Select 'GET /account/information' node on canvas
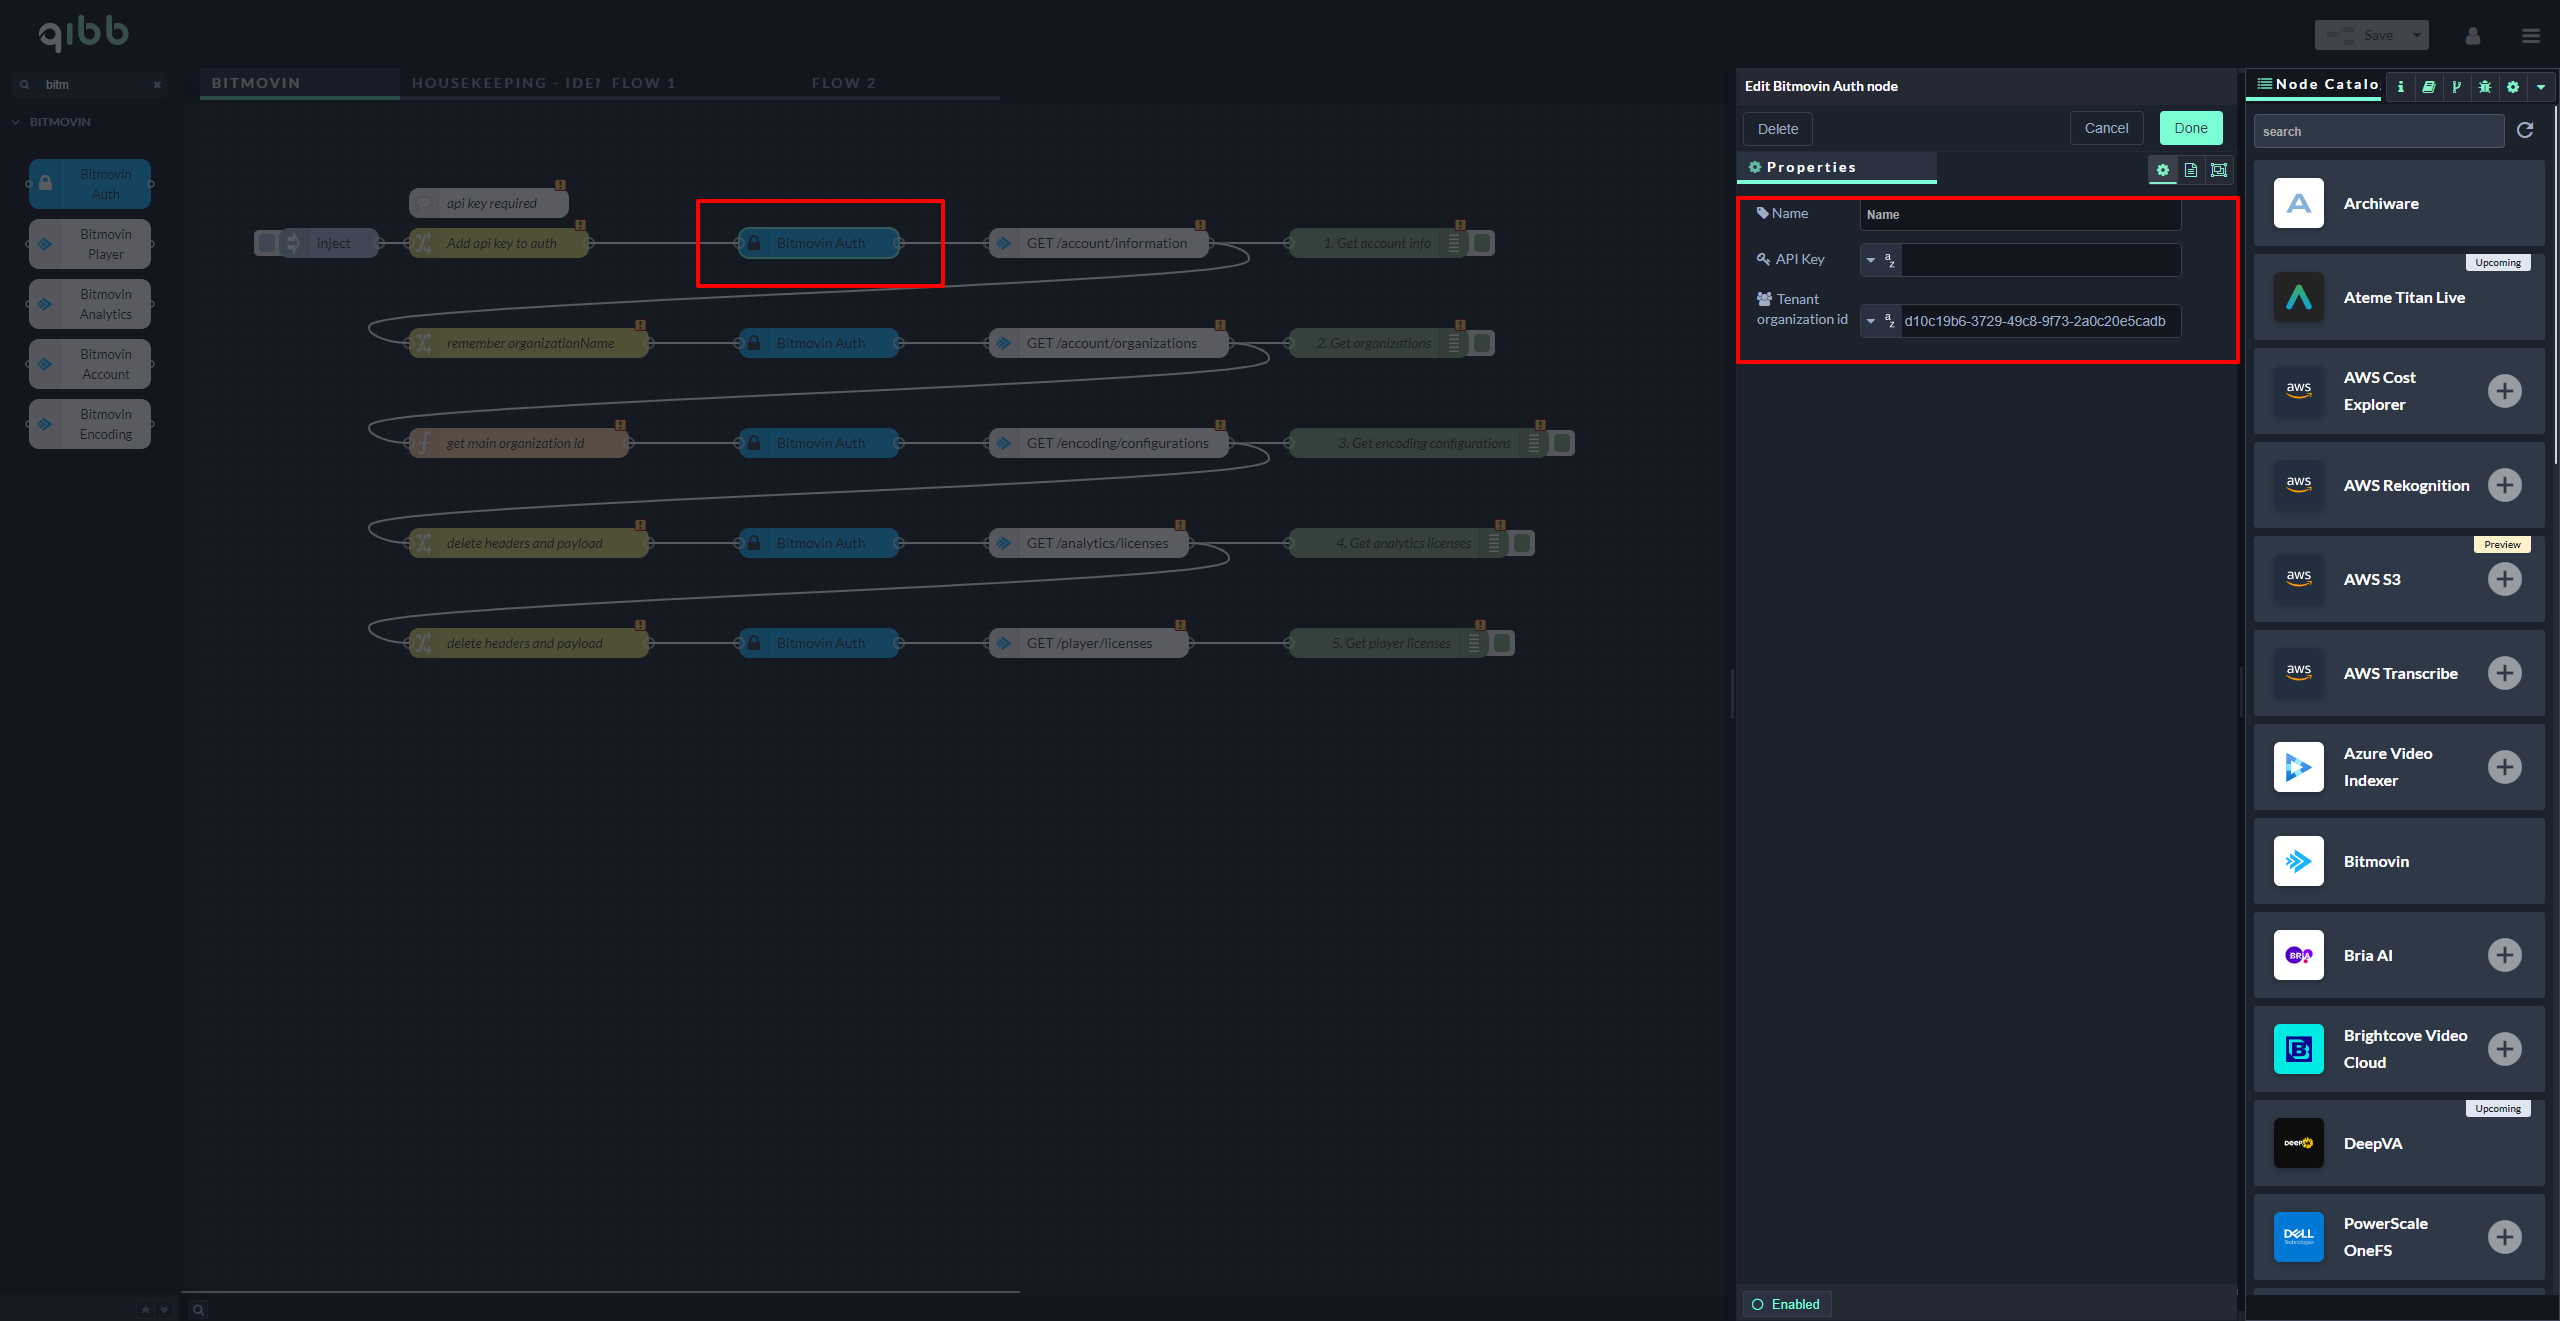 [x=1098, y=243]
